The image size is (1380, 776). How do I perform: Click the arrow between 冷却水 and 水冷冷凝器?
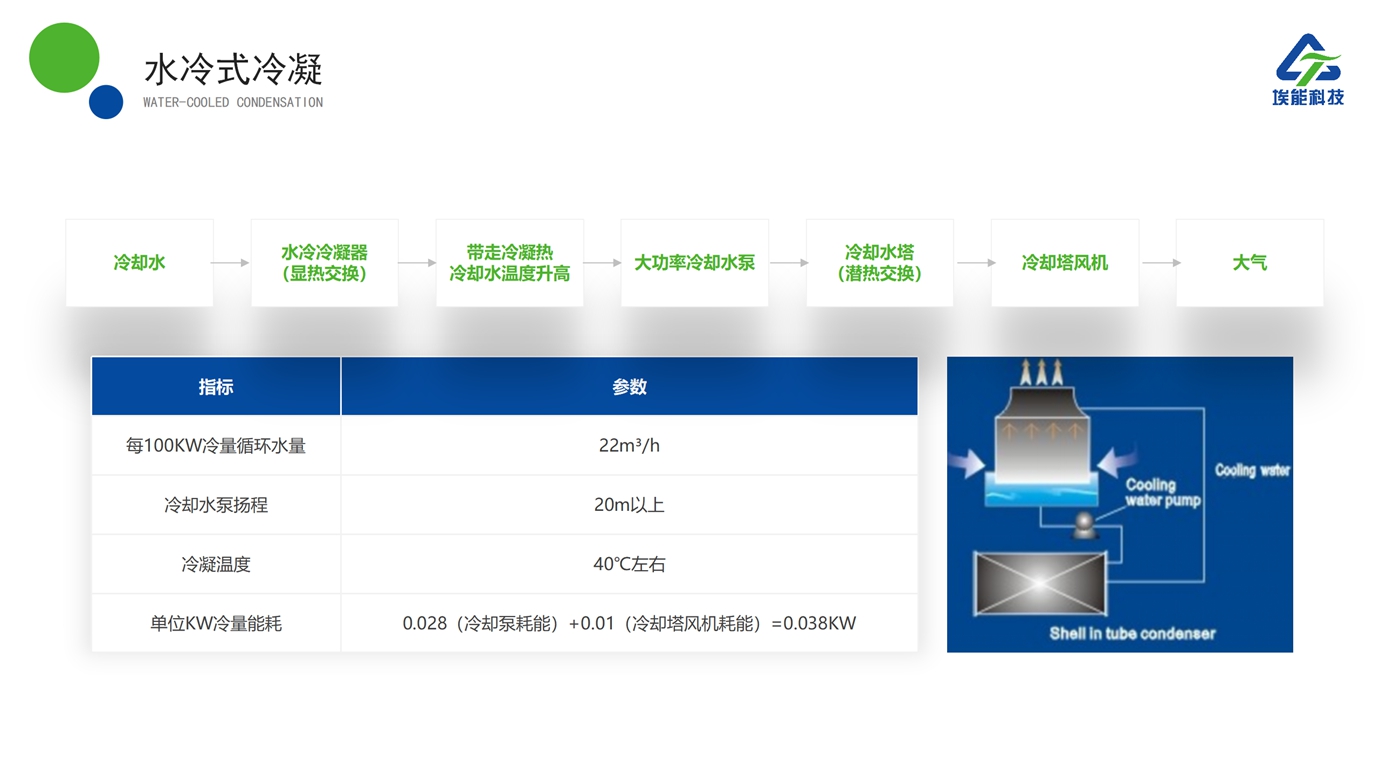click(231, 263)
